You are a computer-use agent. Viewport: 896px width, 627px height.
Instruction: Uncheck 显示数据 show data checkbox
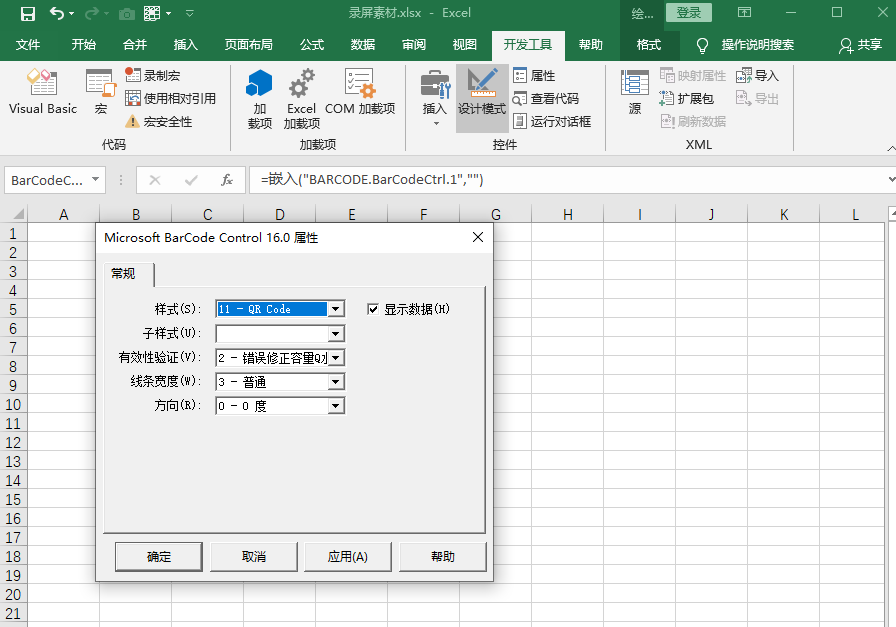[x=373, y=309]
